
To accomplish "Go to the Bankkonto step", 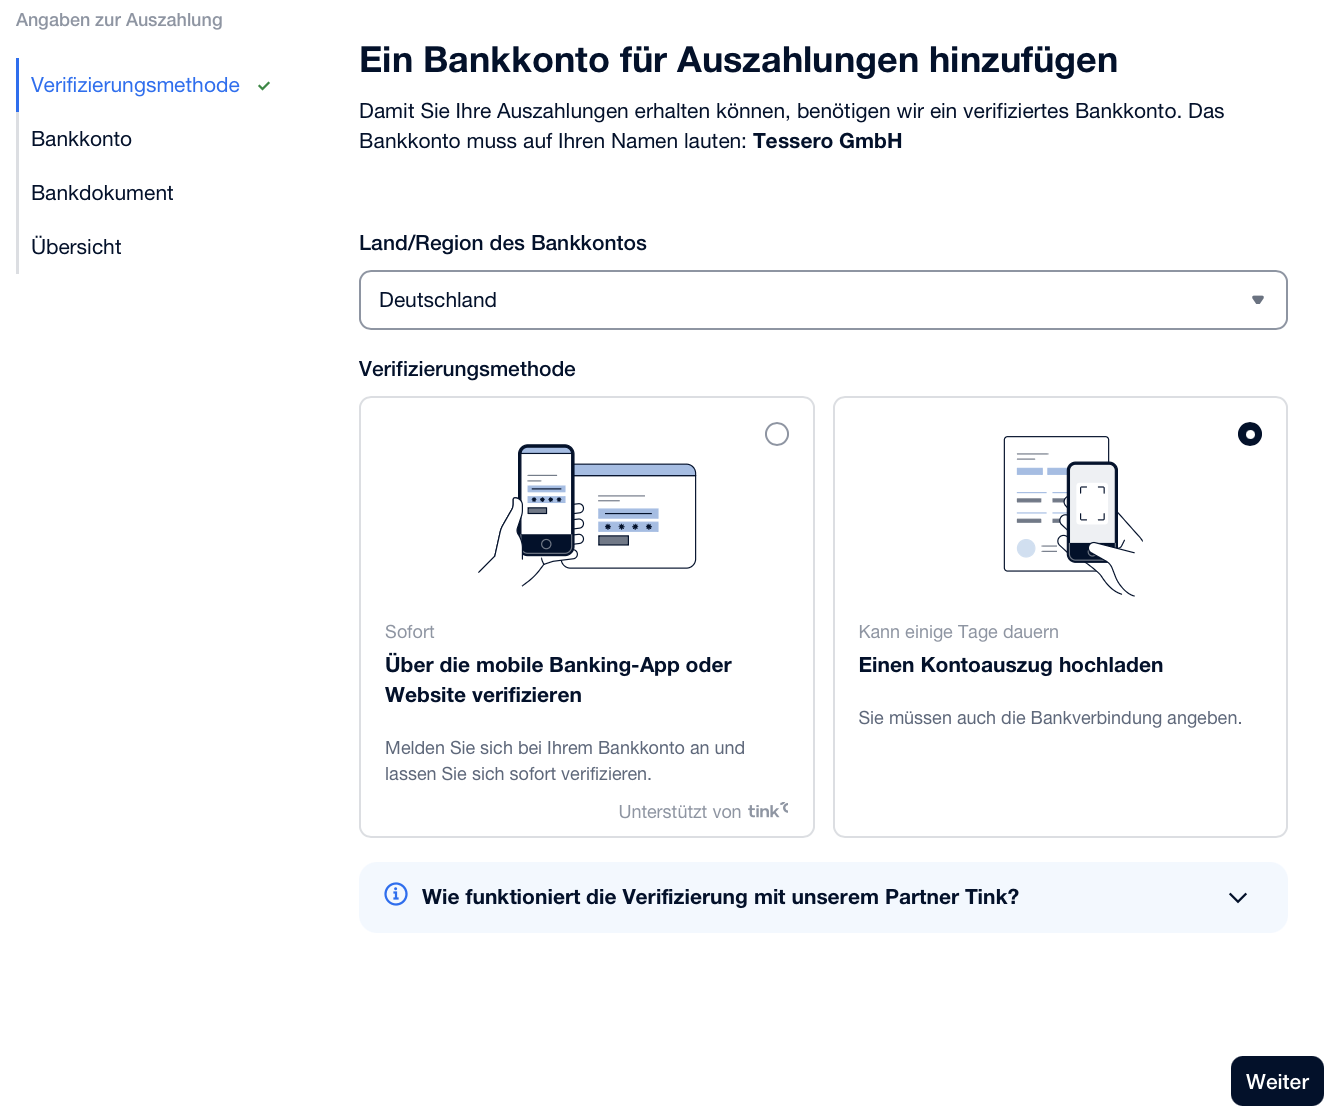I will coord(81,139).
